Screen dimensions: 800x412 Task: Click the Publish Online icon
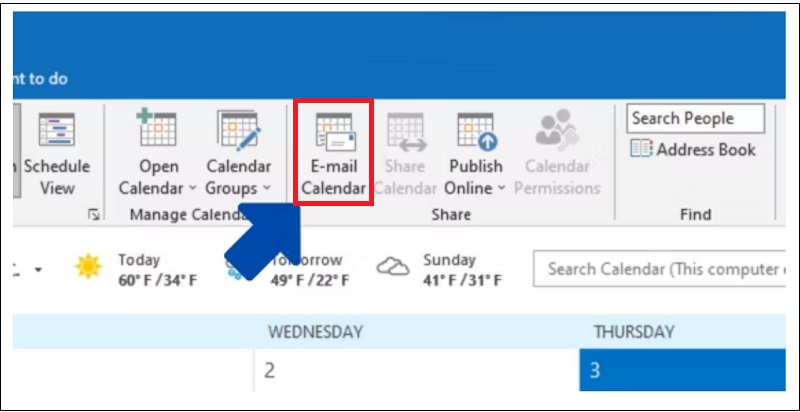click(x=476, y=131)
